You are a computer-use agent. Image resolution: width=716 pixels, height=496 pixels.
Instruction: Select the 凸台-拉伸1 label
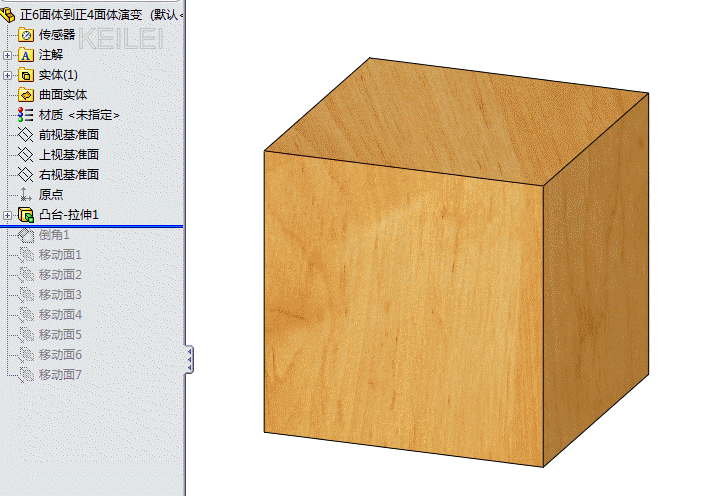pos(68,215)
